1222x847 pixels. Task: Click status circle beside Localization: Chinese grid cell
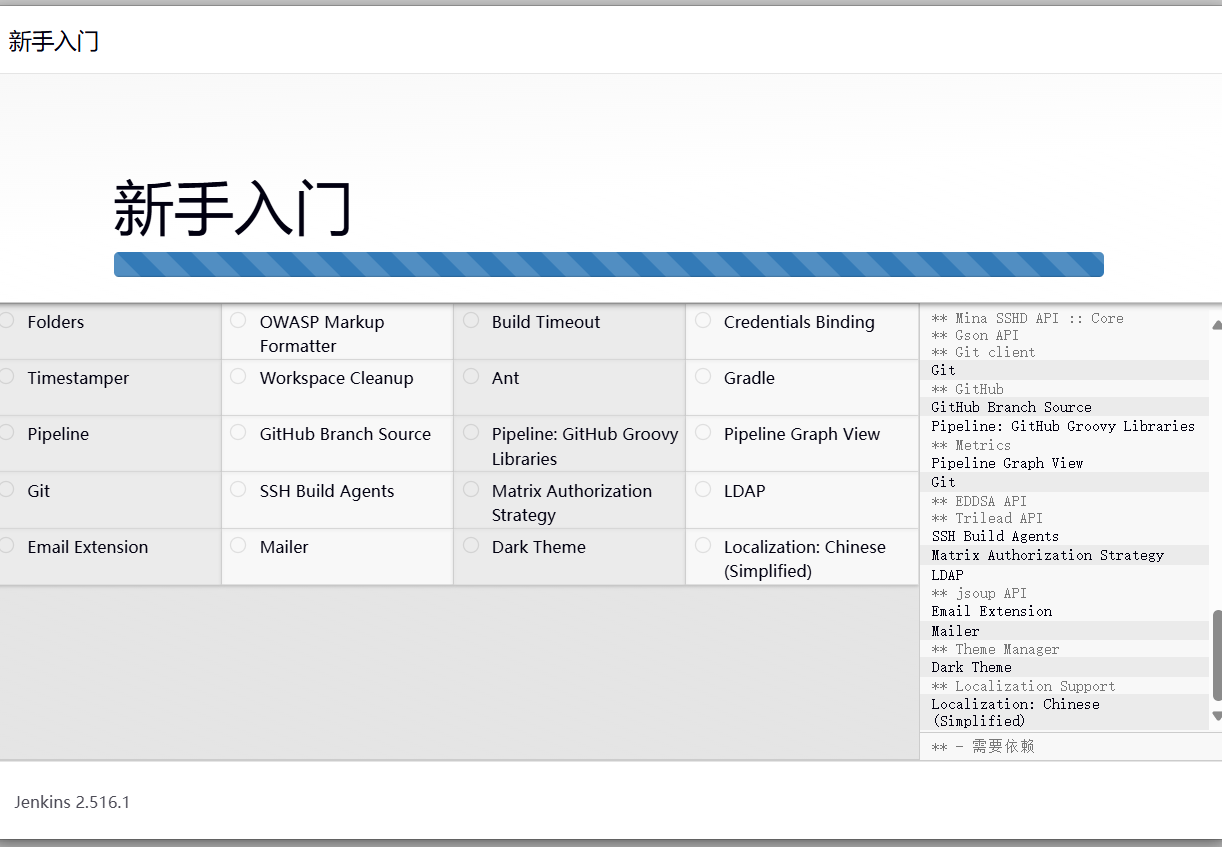click(703, 545)
